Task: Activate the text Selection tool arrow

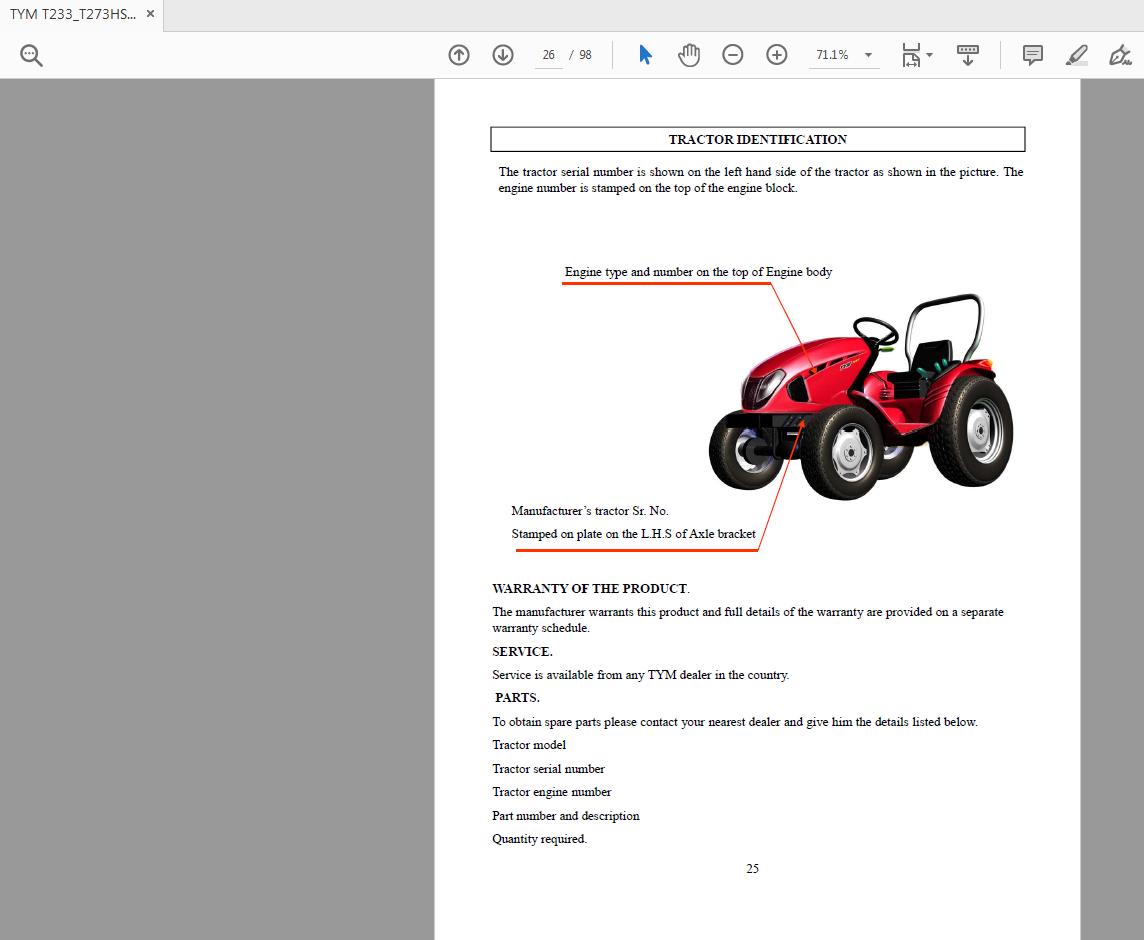Action: 645,55
